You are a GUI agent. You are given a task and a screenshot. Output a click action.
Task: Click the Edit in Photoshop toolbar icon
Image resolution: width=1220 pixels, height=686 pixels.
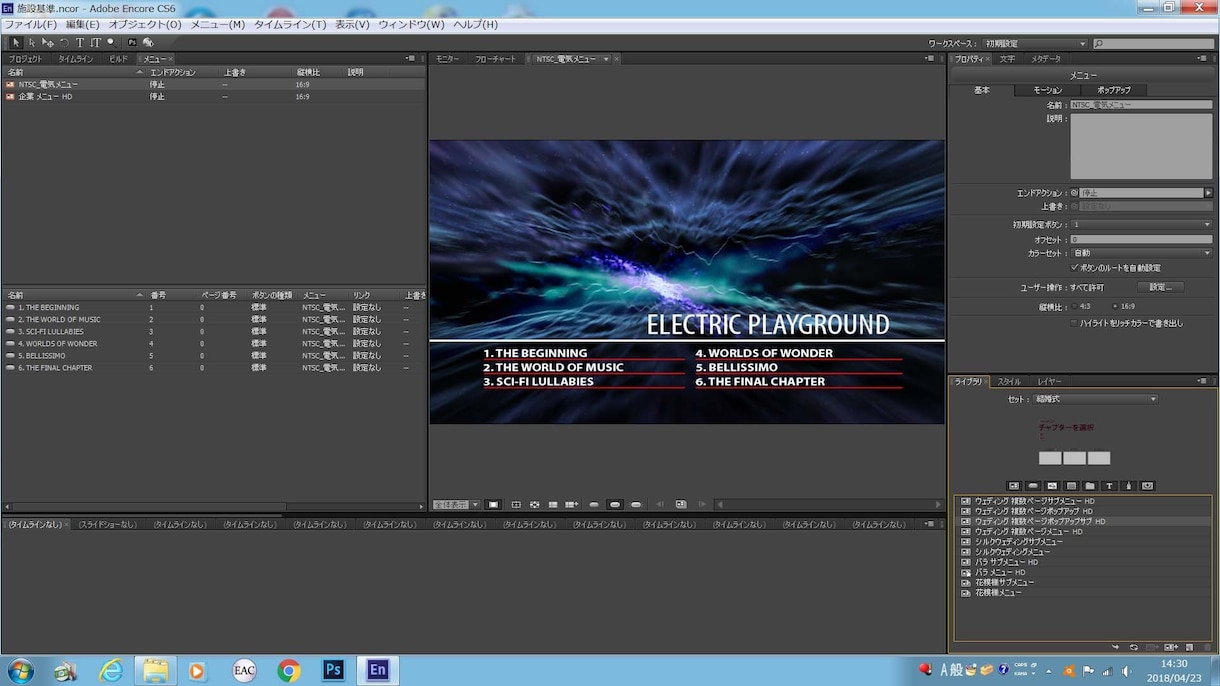(132, 43)
